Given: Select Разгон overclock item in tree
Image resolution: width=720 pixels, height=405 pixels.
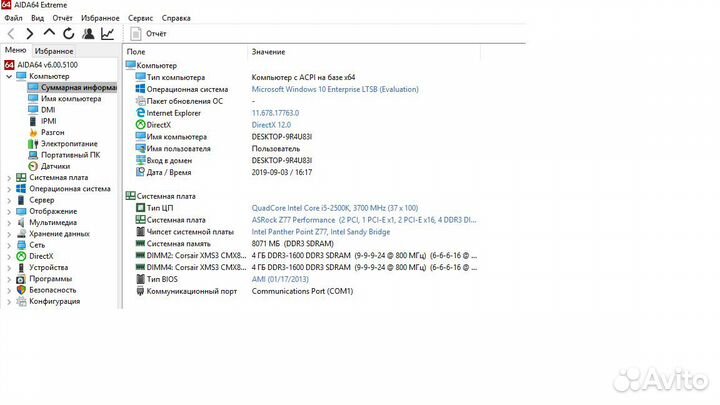Looking at the screenshot, I should (52, 131).
